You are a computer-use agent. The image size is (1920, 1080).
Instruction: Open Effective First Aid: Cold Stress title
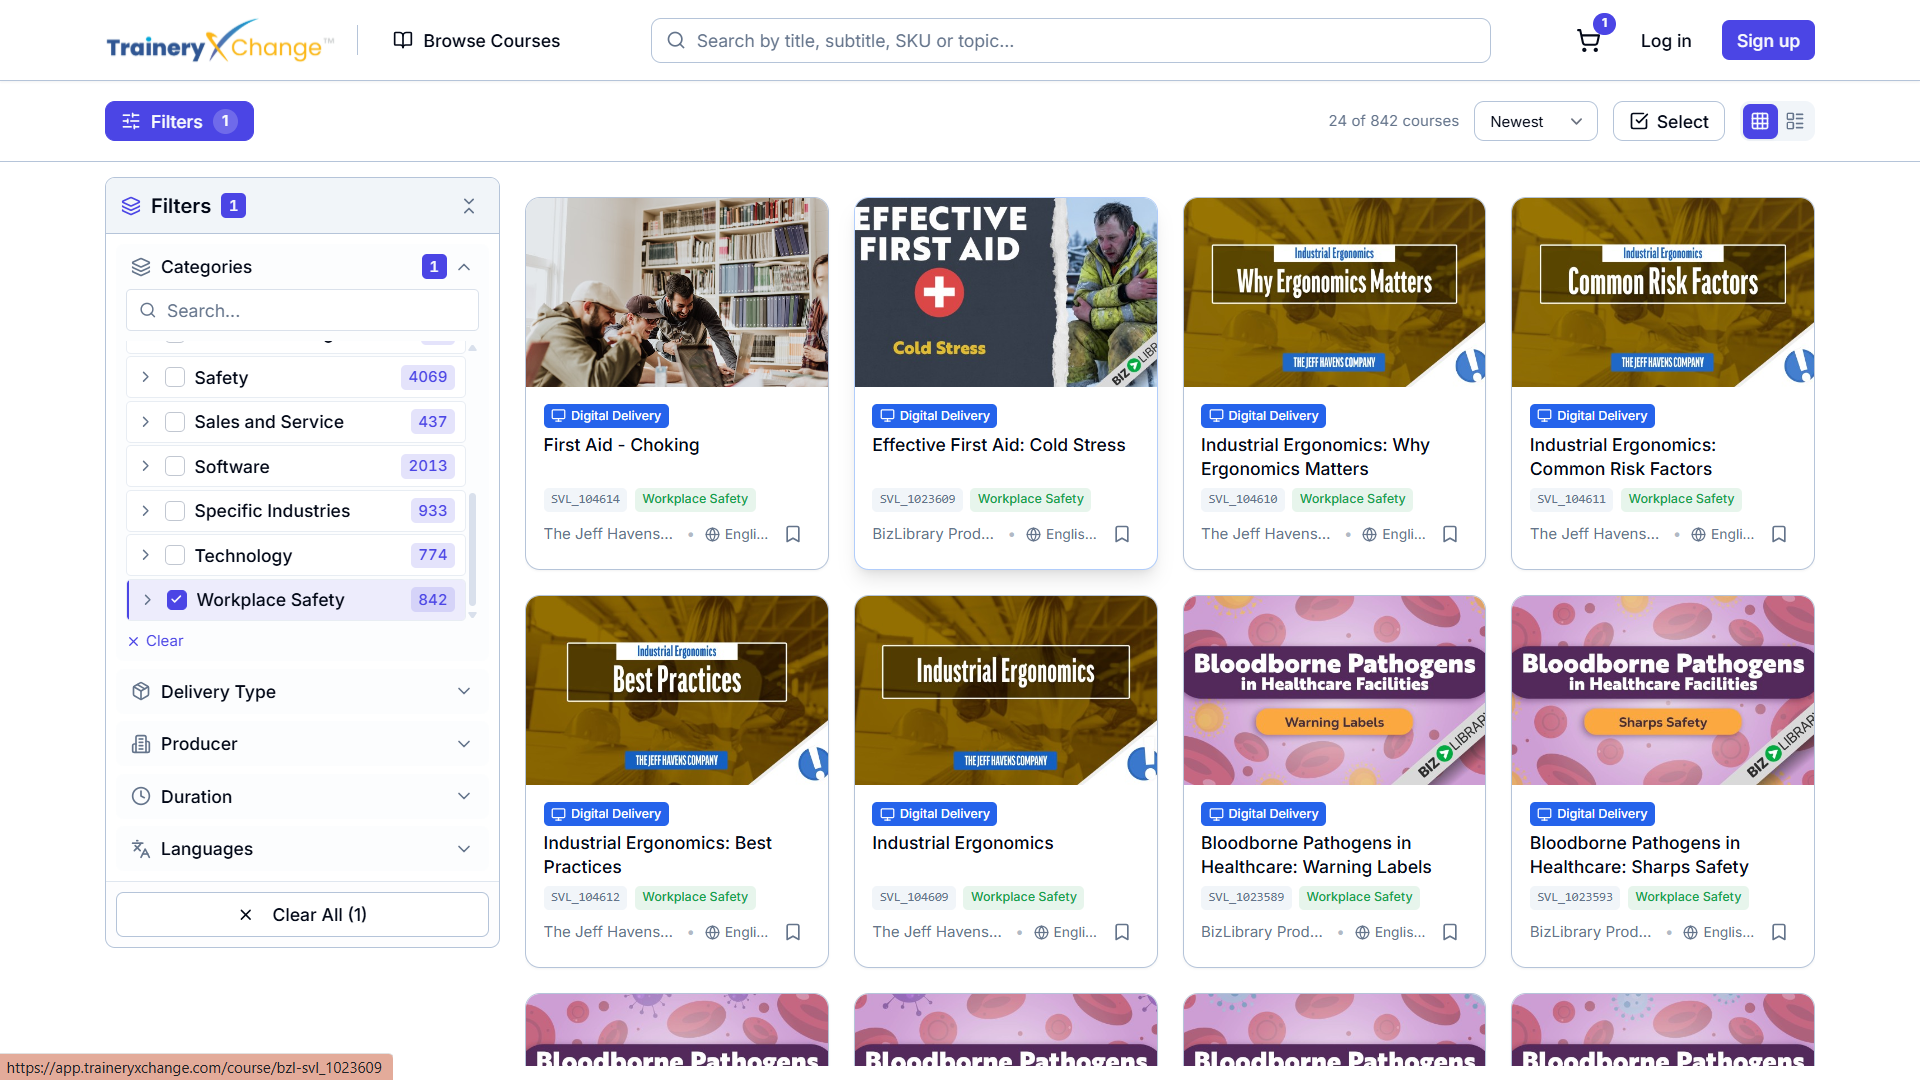coord(998,445)
